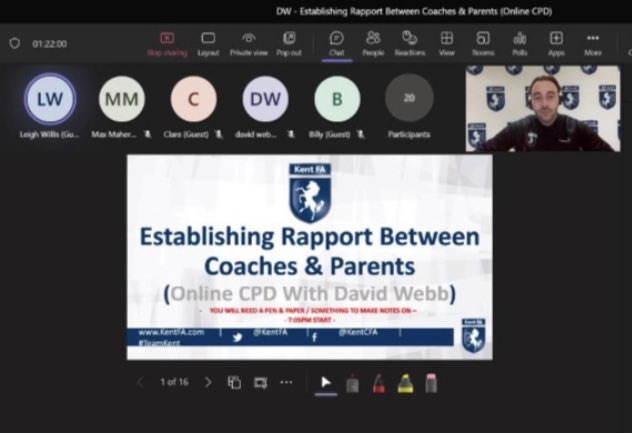The height and width of the screenshot is (434, 632).
Task: Open the slide grid view icon
Action: 234,382
